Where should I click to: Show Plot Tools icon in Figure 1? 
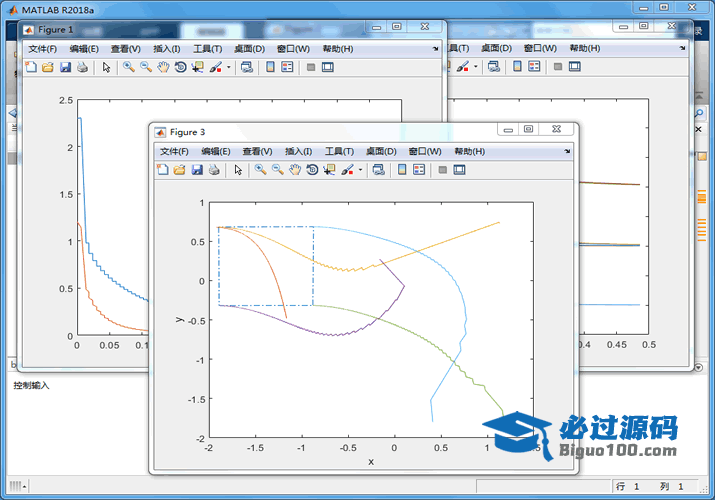(x=327, y=67)
